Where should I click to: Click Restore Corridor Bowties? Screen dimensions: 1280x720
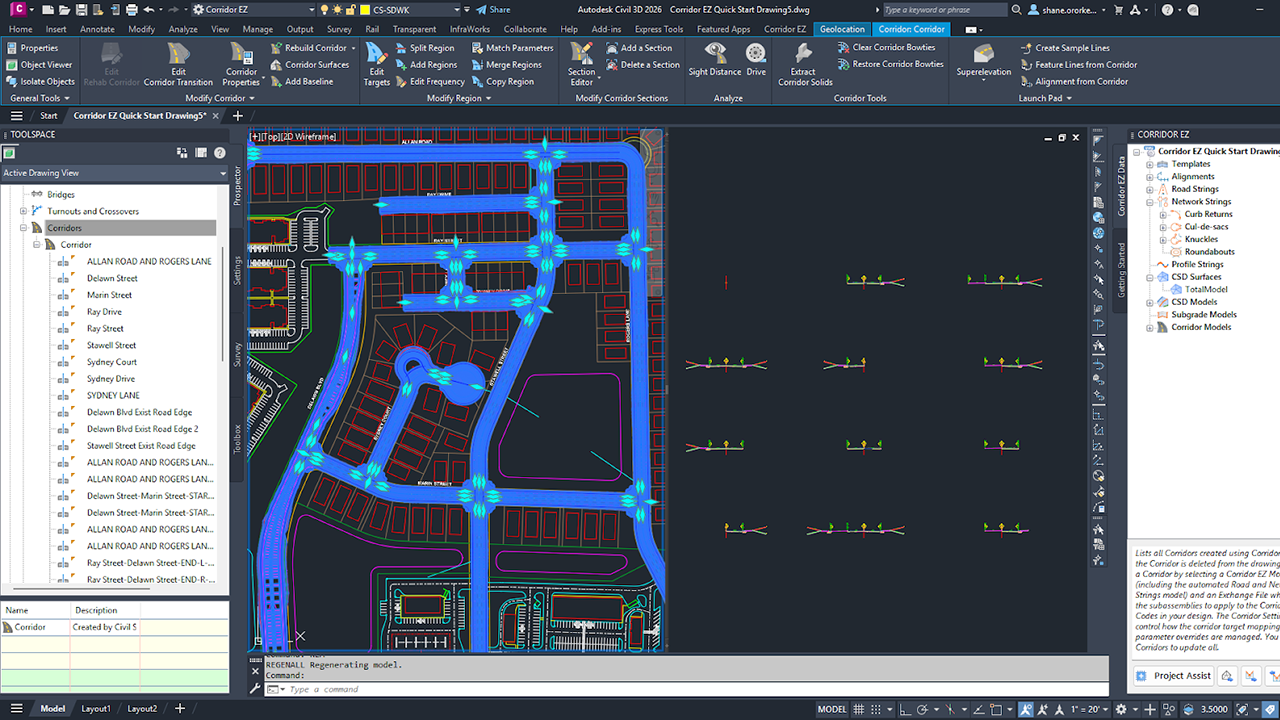(890, 65)
